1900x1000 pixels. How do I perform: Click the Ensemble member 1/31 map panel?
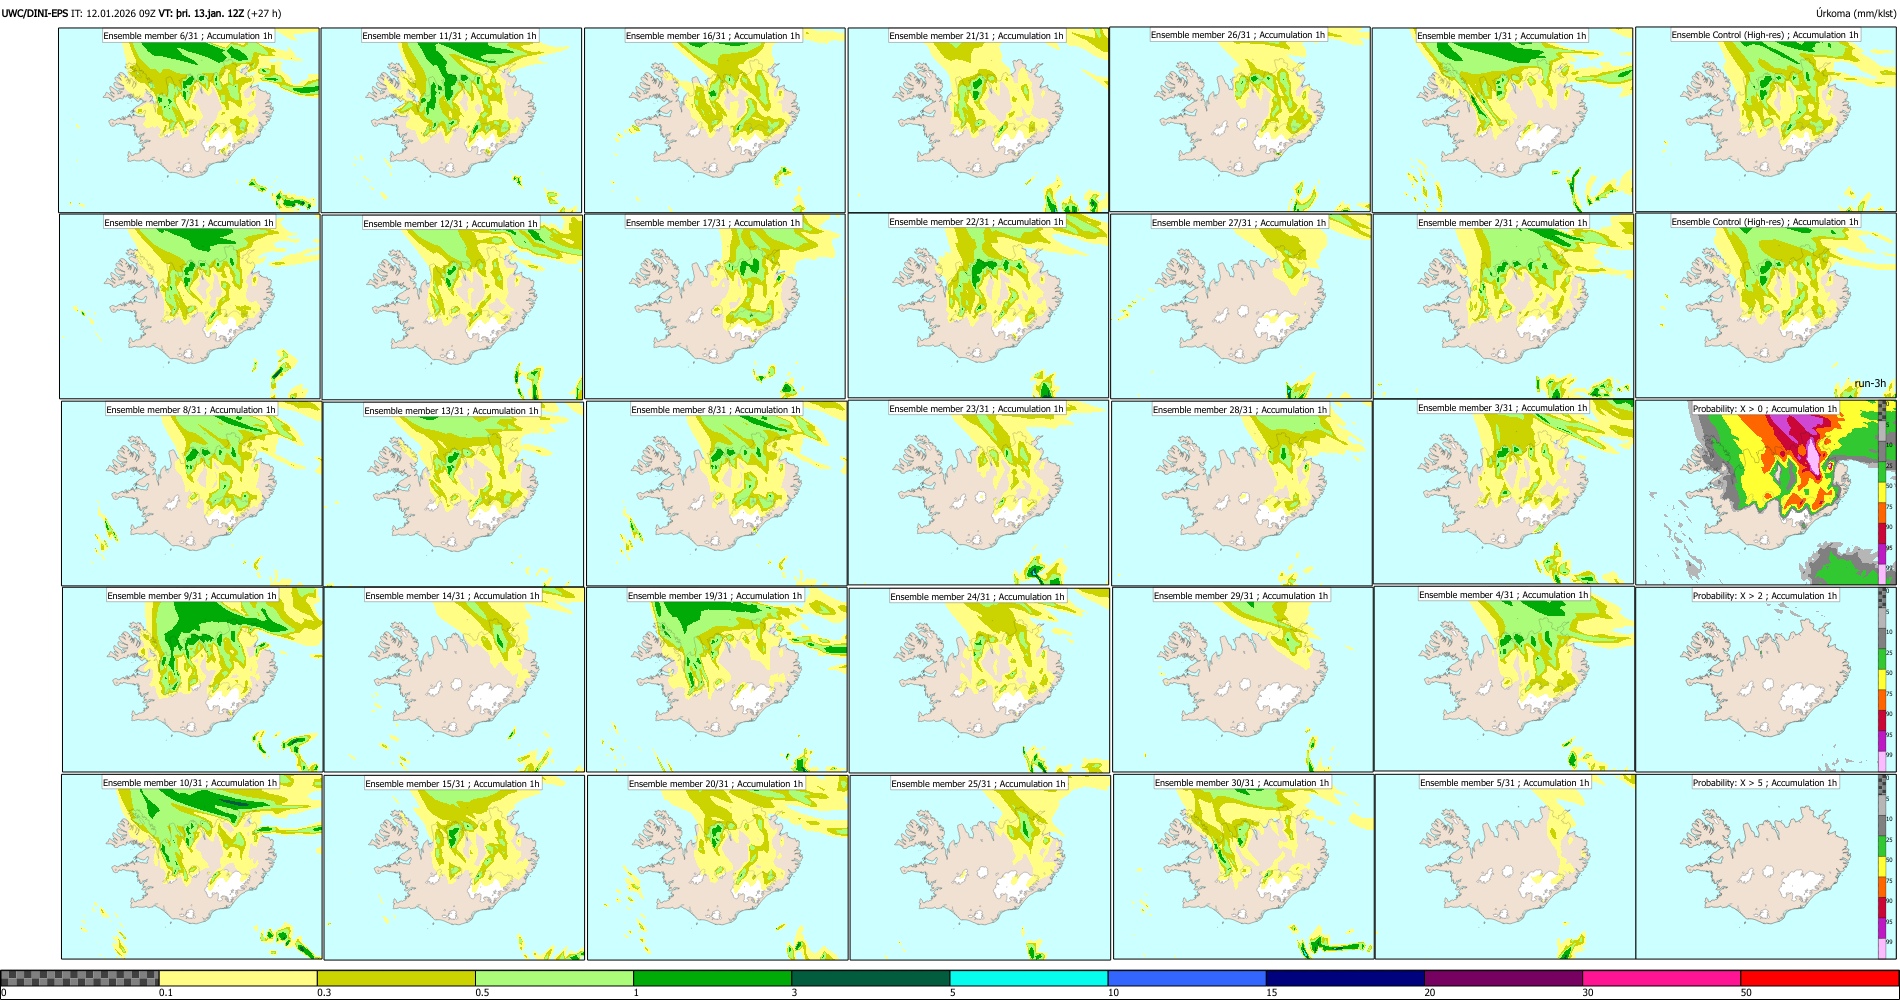point(1503,120)
